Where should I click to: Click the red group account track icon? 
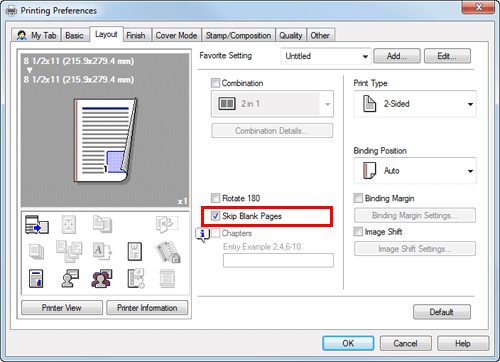click(102, 279)
